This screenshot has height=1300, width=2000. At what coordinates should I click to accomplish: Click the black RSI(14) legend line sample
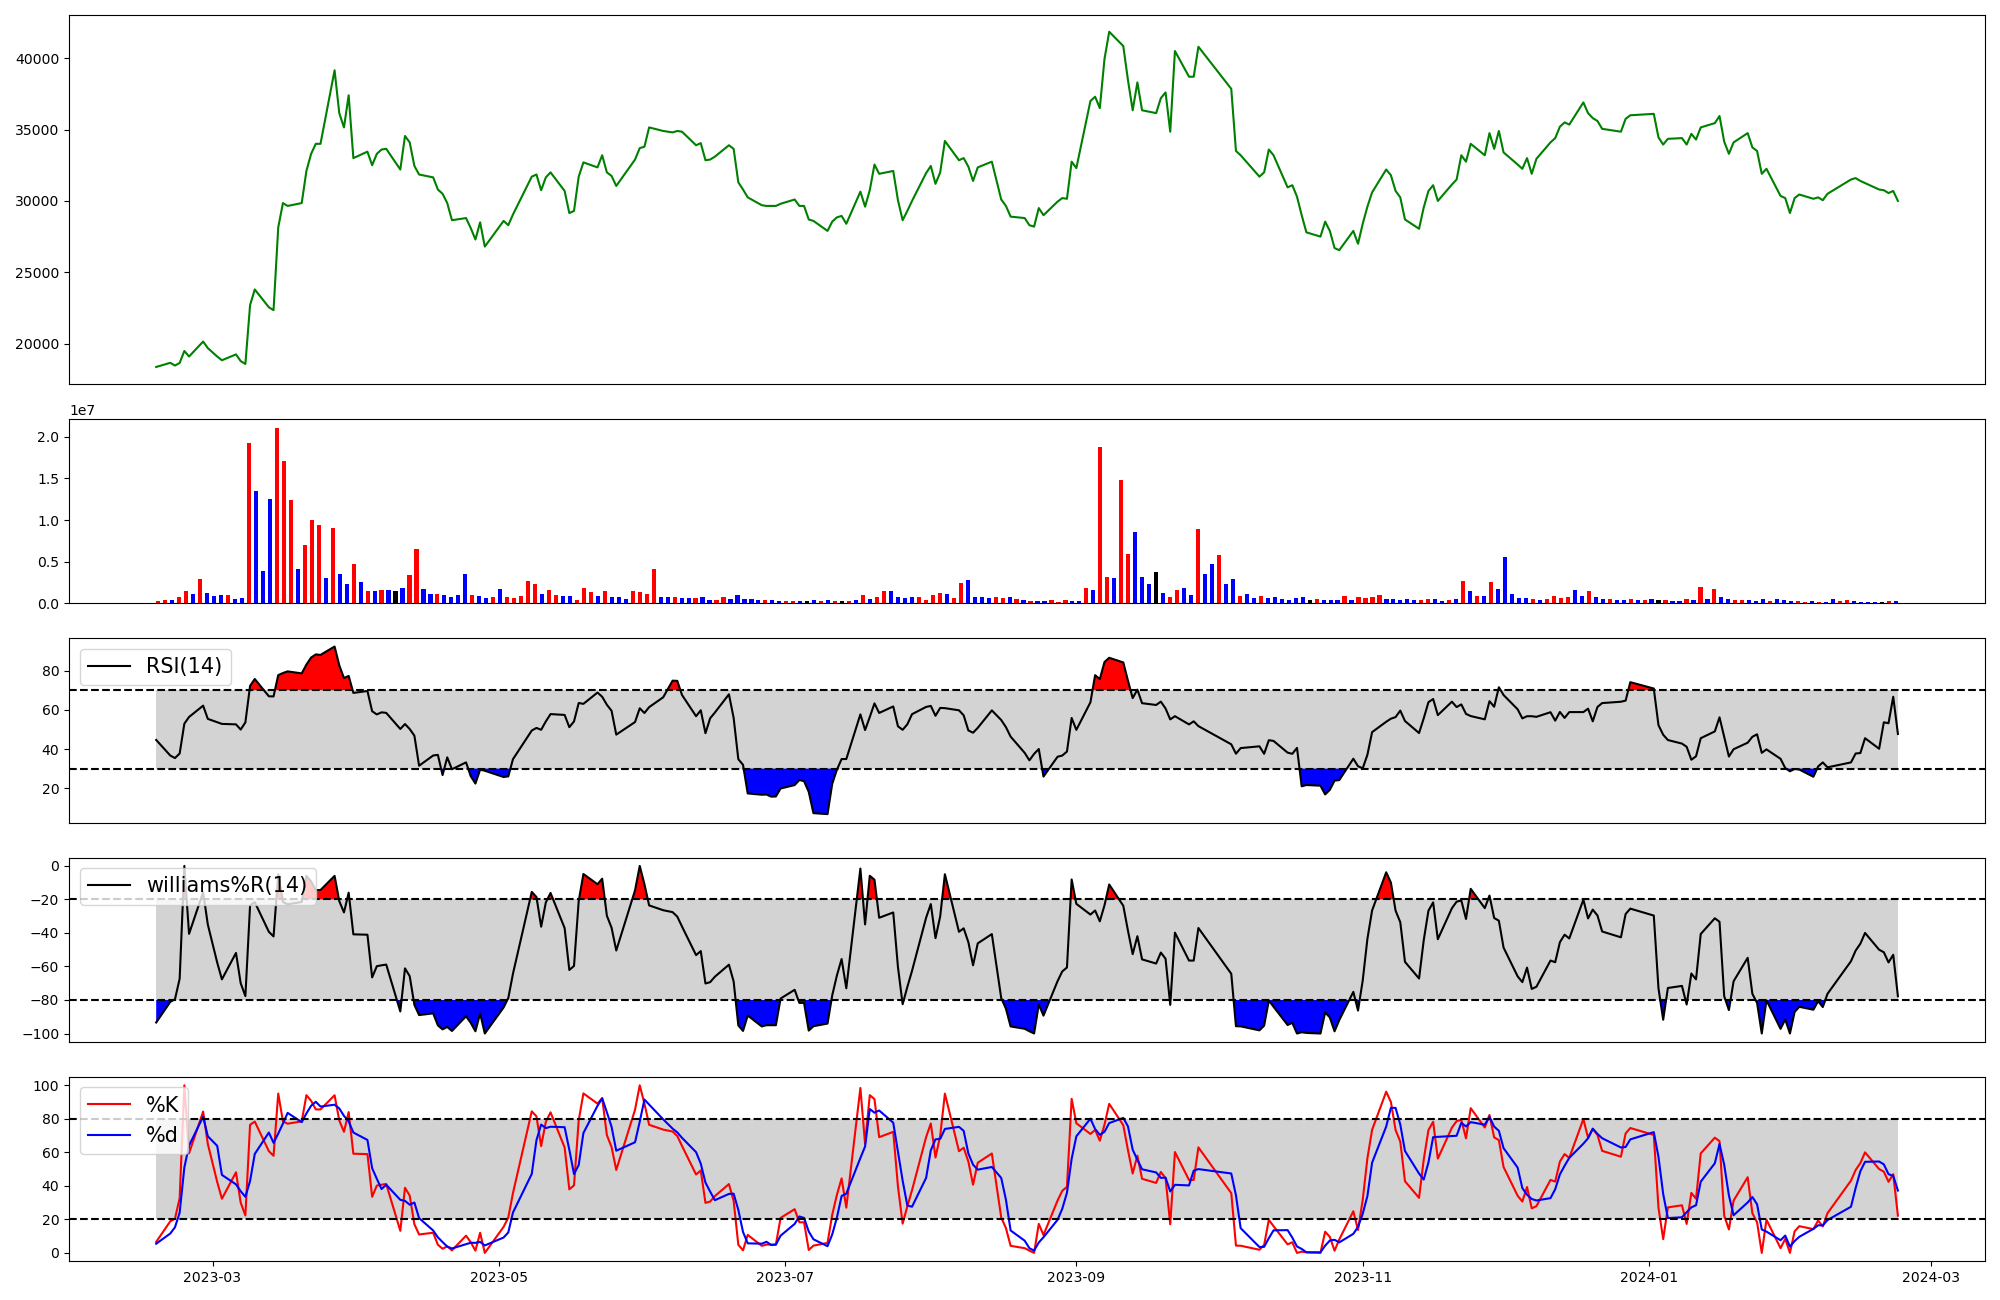pos(110,666)
